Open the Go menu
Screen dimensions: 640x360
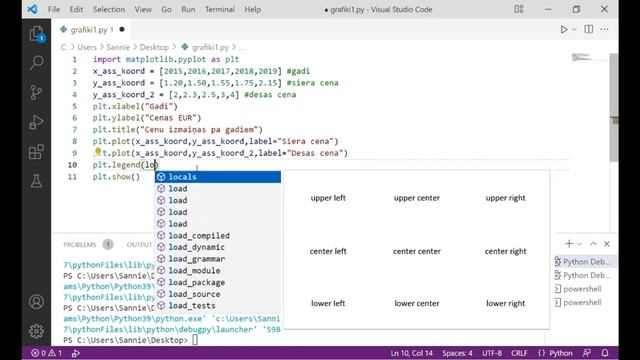click(x=166, y=9)
